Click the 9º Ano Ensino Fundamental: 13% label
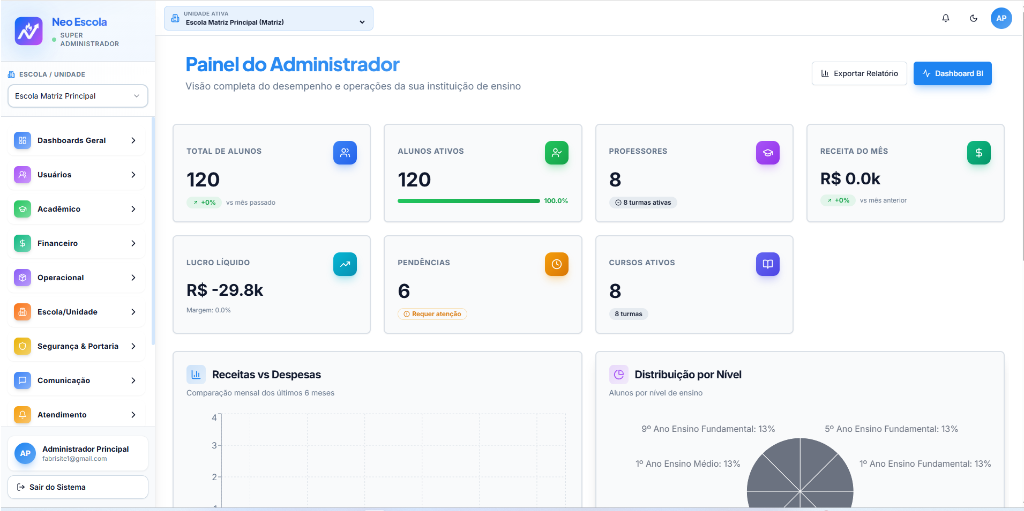Image resolution: width=1024 pixels, height=511 pixels. (x=709, y=429)
